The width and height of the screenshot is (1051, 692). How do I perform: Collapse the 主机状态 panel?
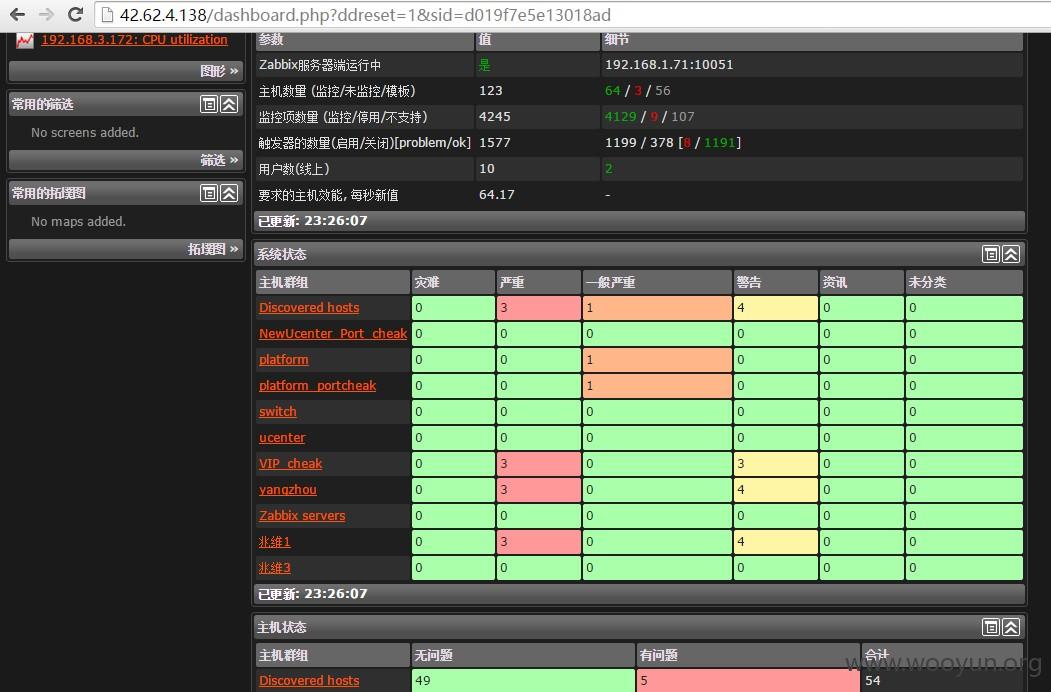(1011, 627)
